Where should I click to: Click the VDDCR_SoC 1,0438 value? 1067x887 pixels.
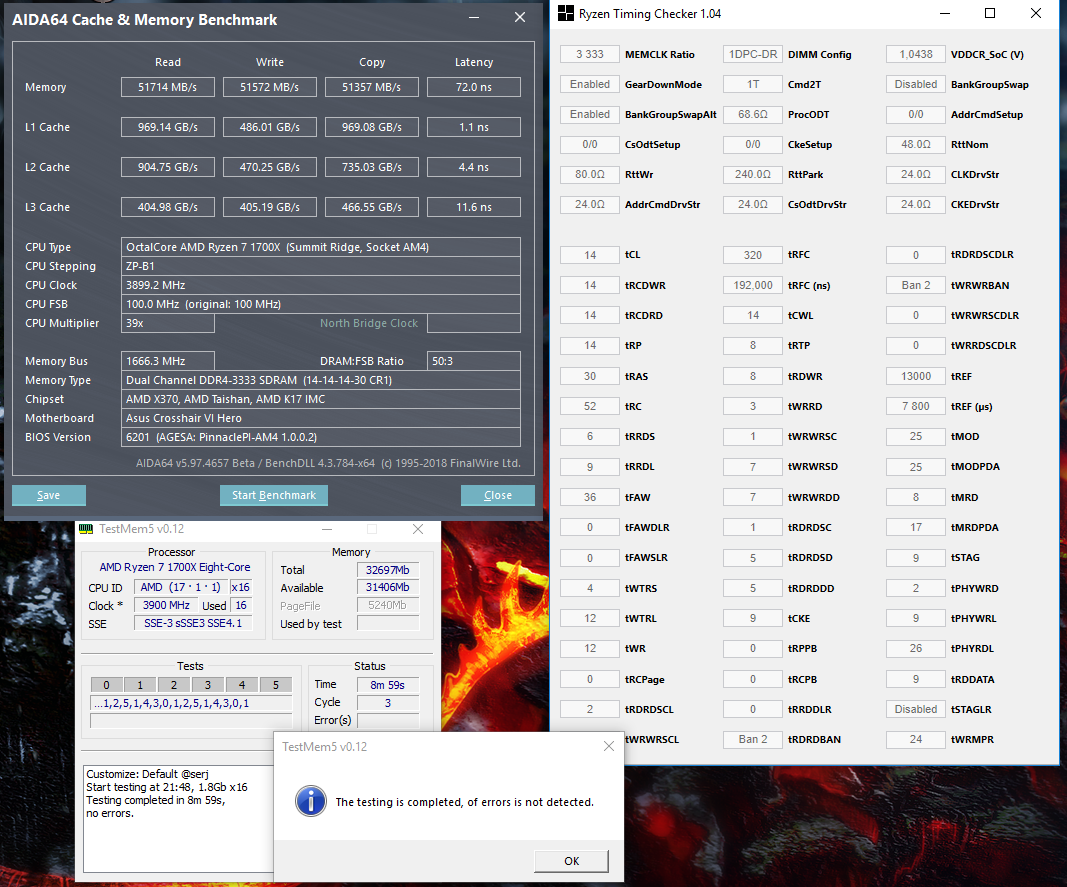pos(916,54)
